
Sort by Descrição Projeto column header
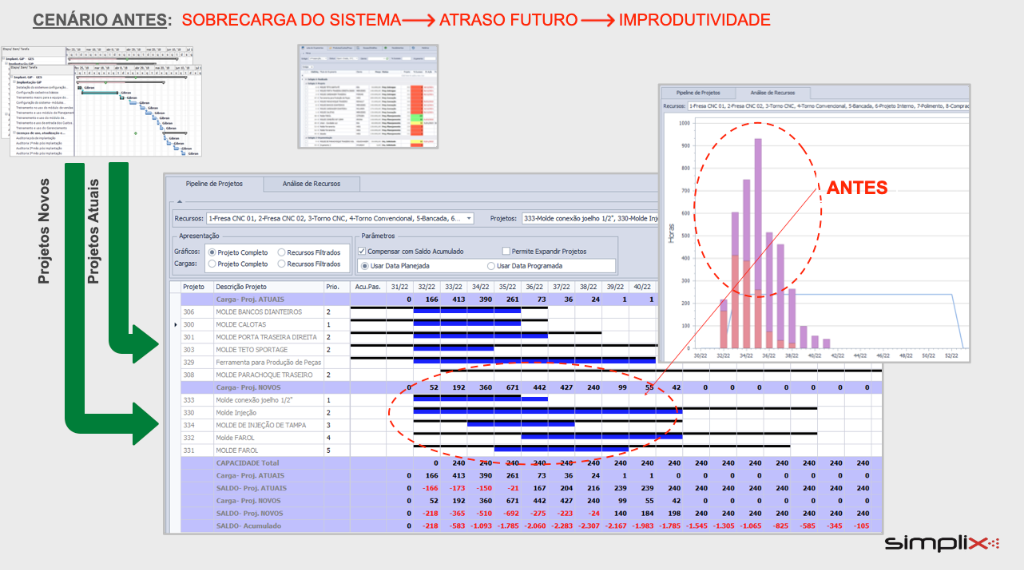(268, 287)
